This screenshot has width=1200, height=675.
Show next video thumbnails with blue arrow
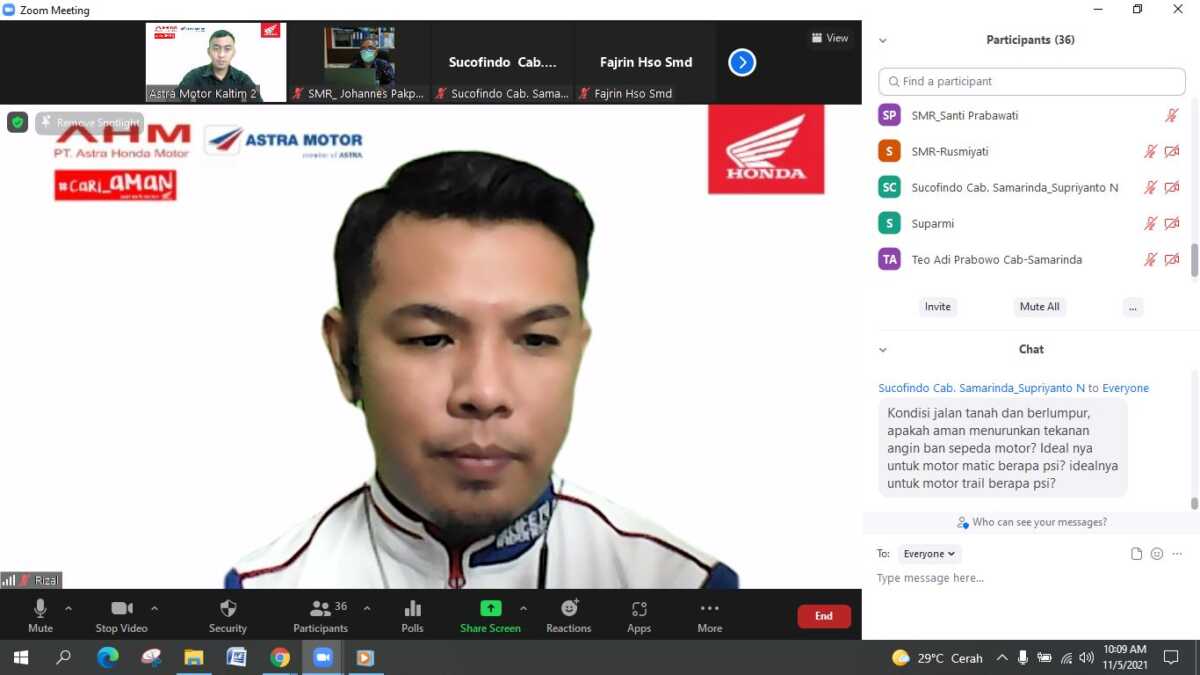coord(742,63)
